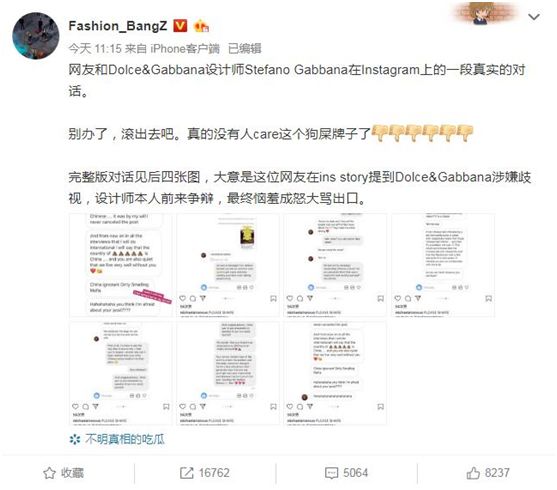Open the 不明真相的吃瓜 topic link
The width and height of the screenshot is (557, 490).
(x=125, y=440)
